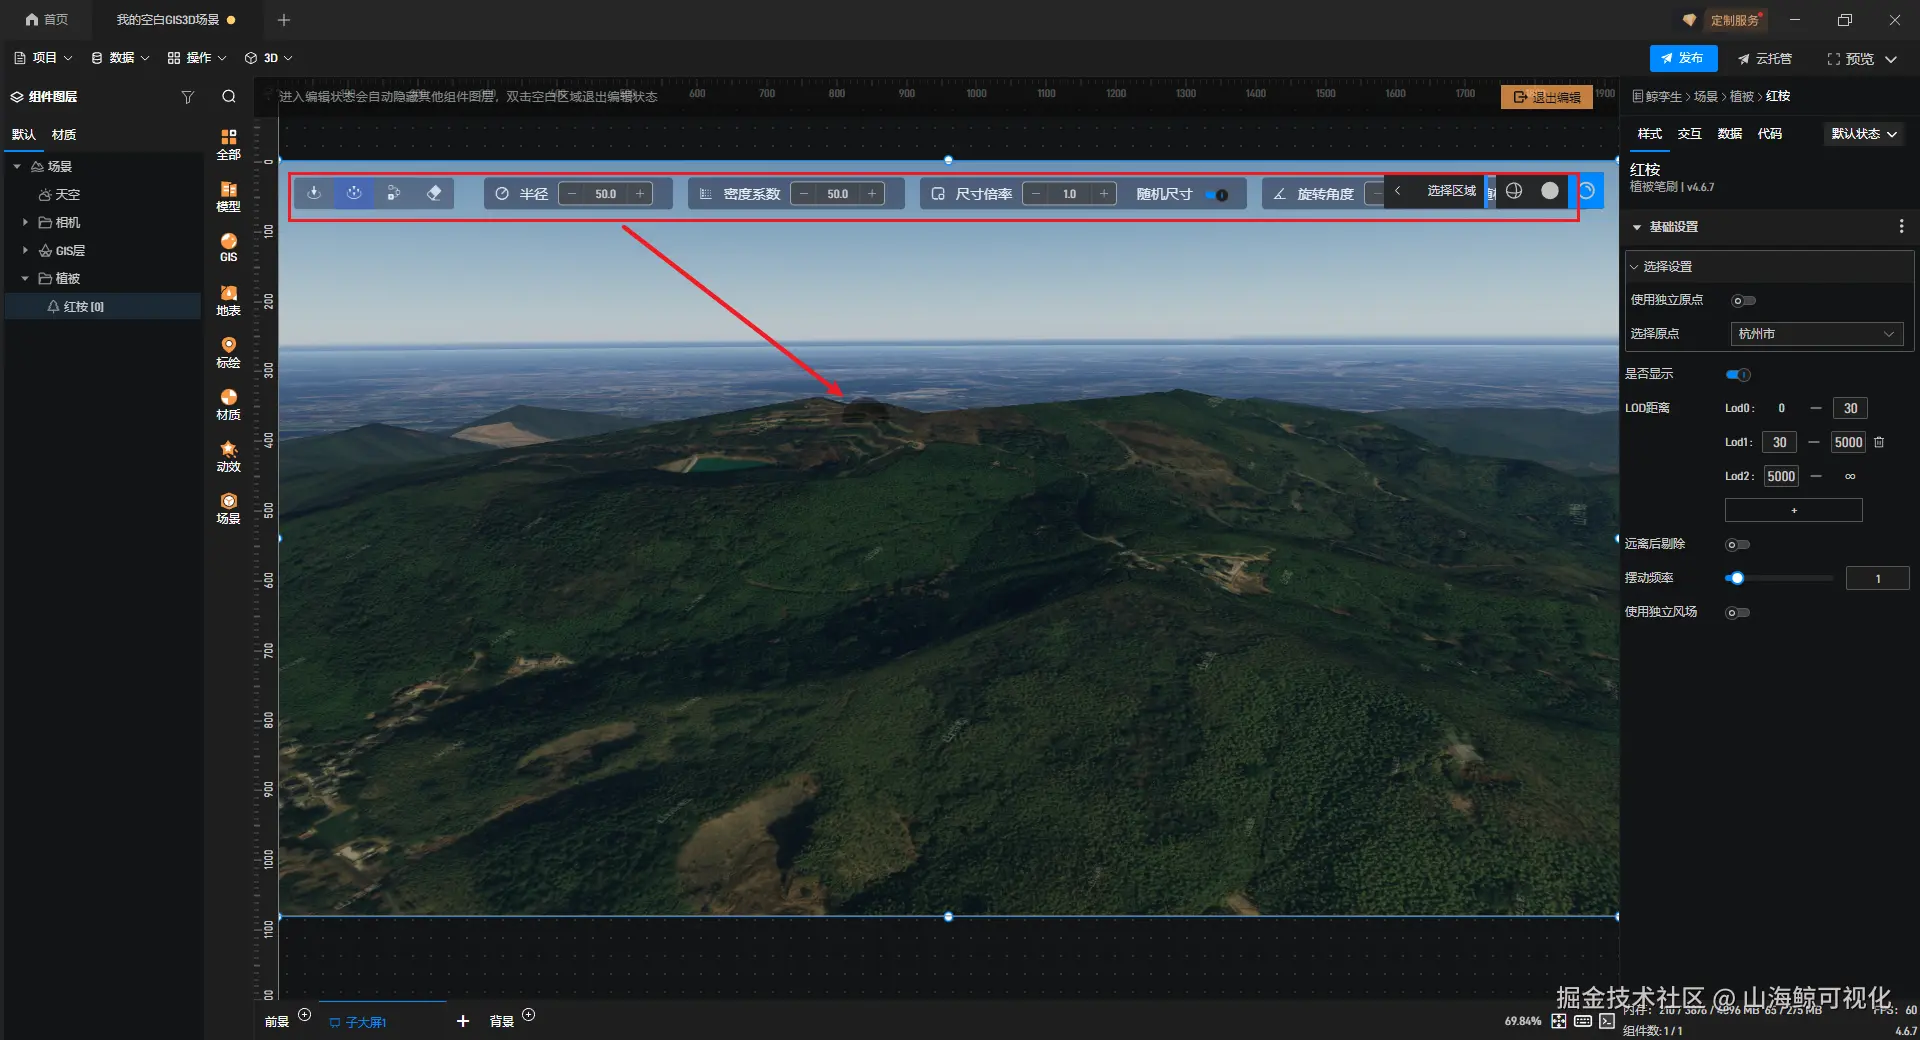Click the 发布 publish button

coord(1683,58)
